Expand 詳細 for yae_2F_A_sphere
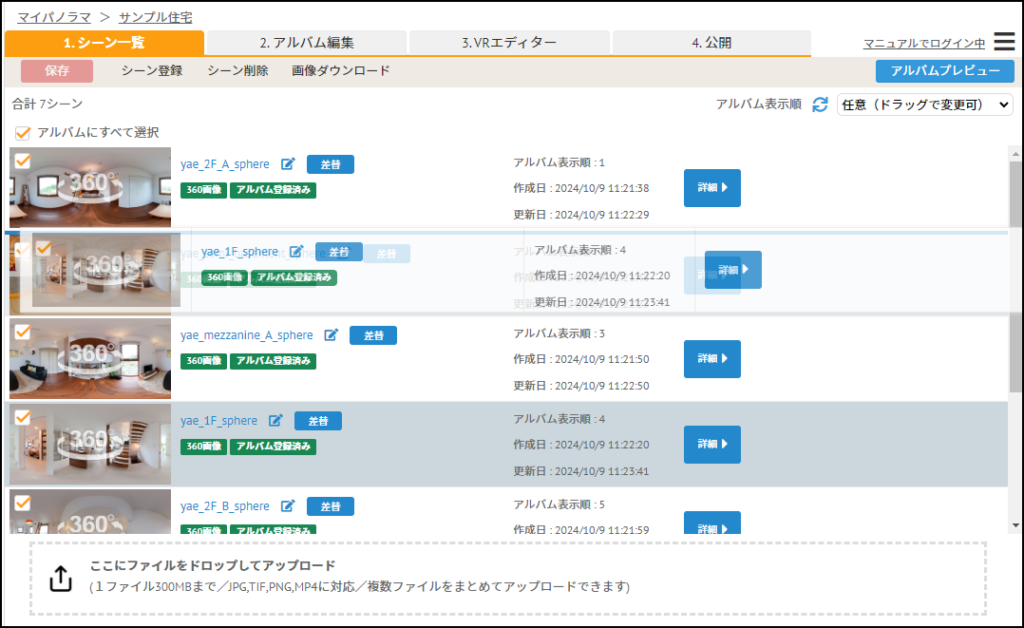Screen dimensions: 1024x628 [712, 188]
